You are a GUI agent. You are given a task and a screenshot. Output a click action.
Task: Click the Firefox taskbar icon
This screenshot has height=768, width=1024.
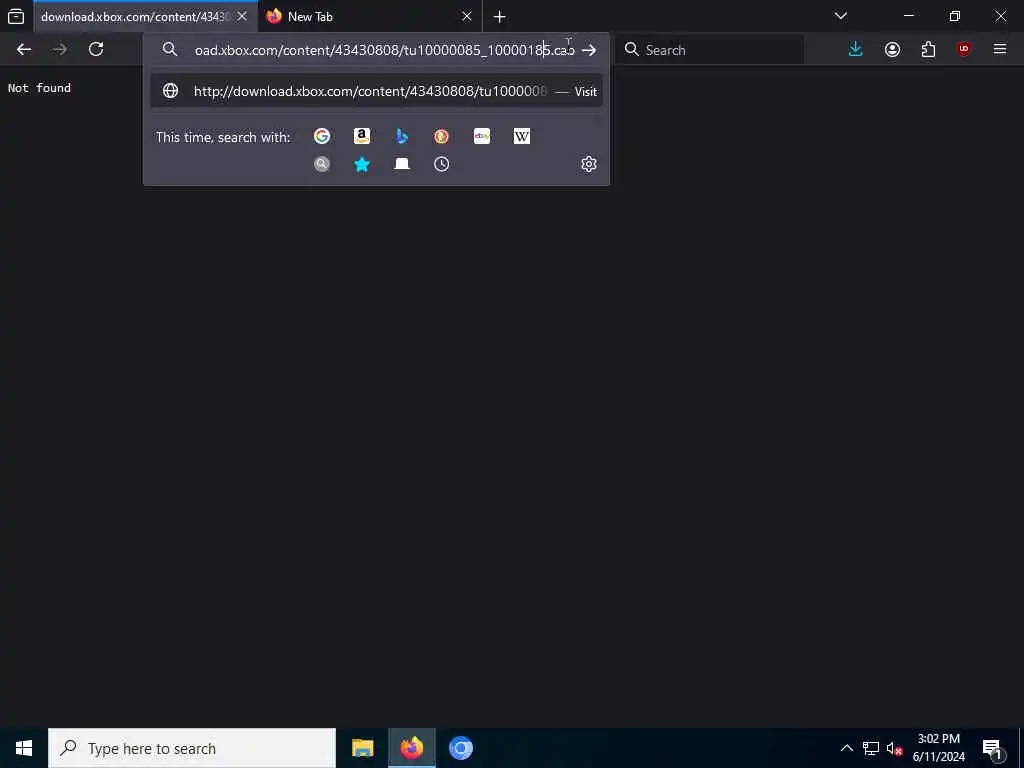click(411, 748)
